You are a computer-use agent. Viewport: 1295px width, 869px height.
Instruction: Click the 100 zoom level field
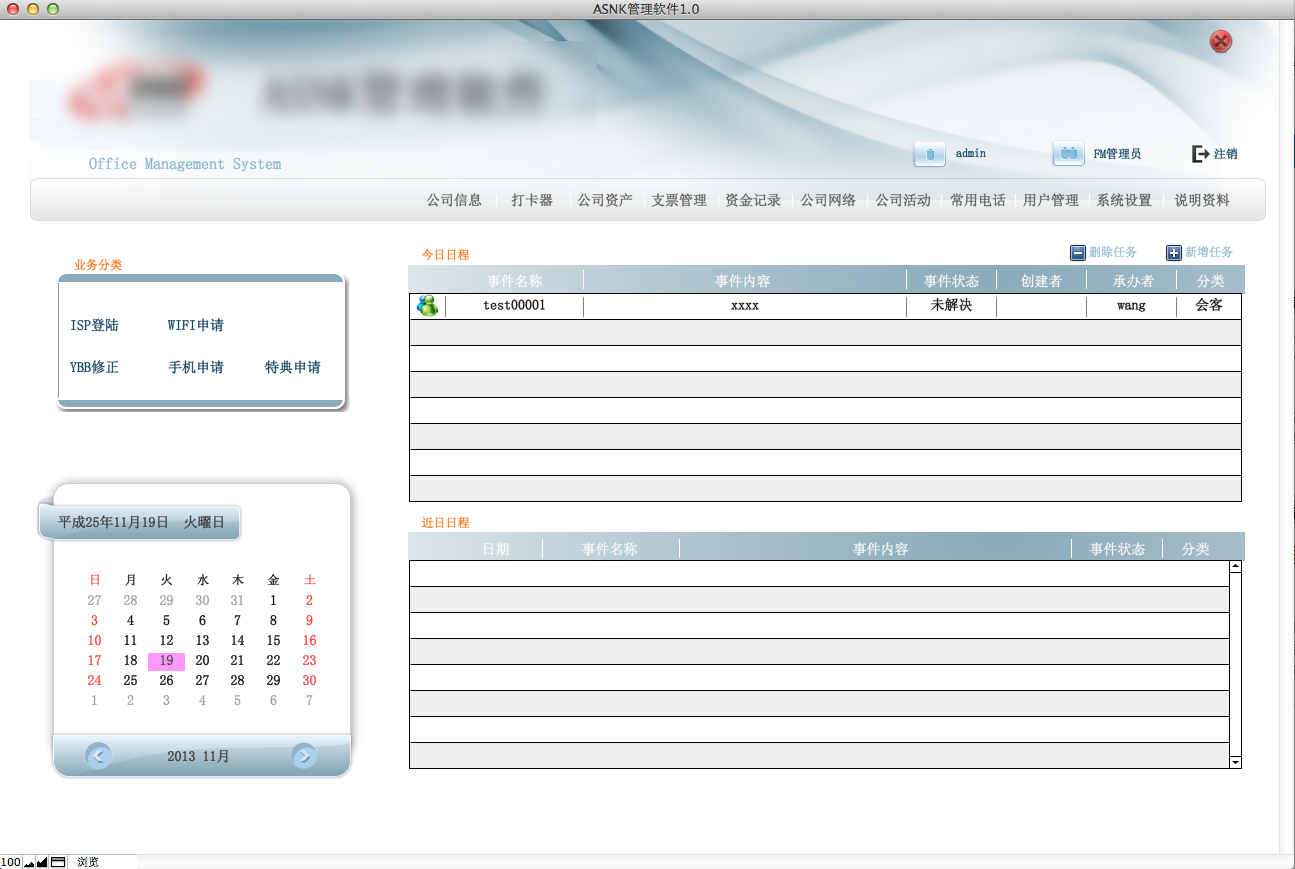click(11, 862)
